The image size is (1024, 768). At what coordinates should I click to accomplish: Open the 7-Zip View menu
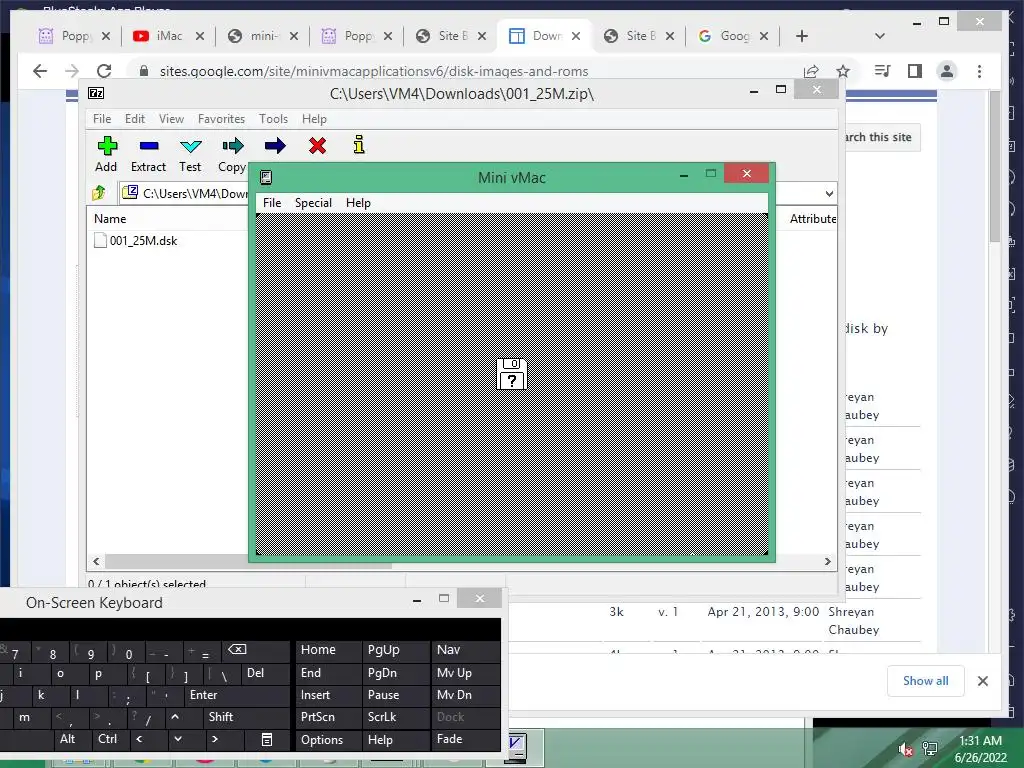tap(171, 119)
